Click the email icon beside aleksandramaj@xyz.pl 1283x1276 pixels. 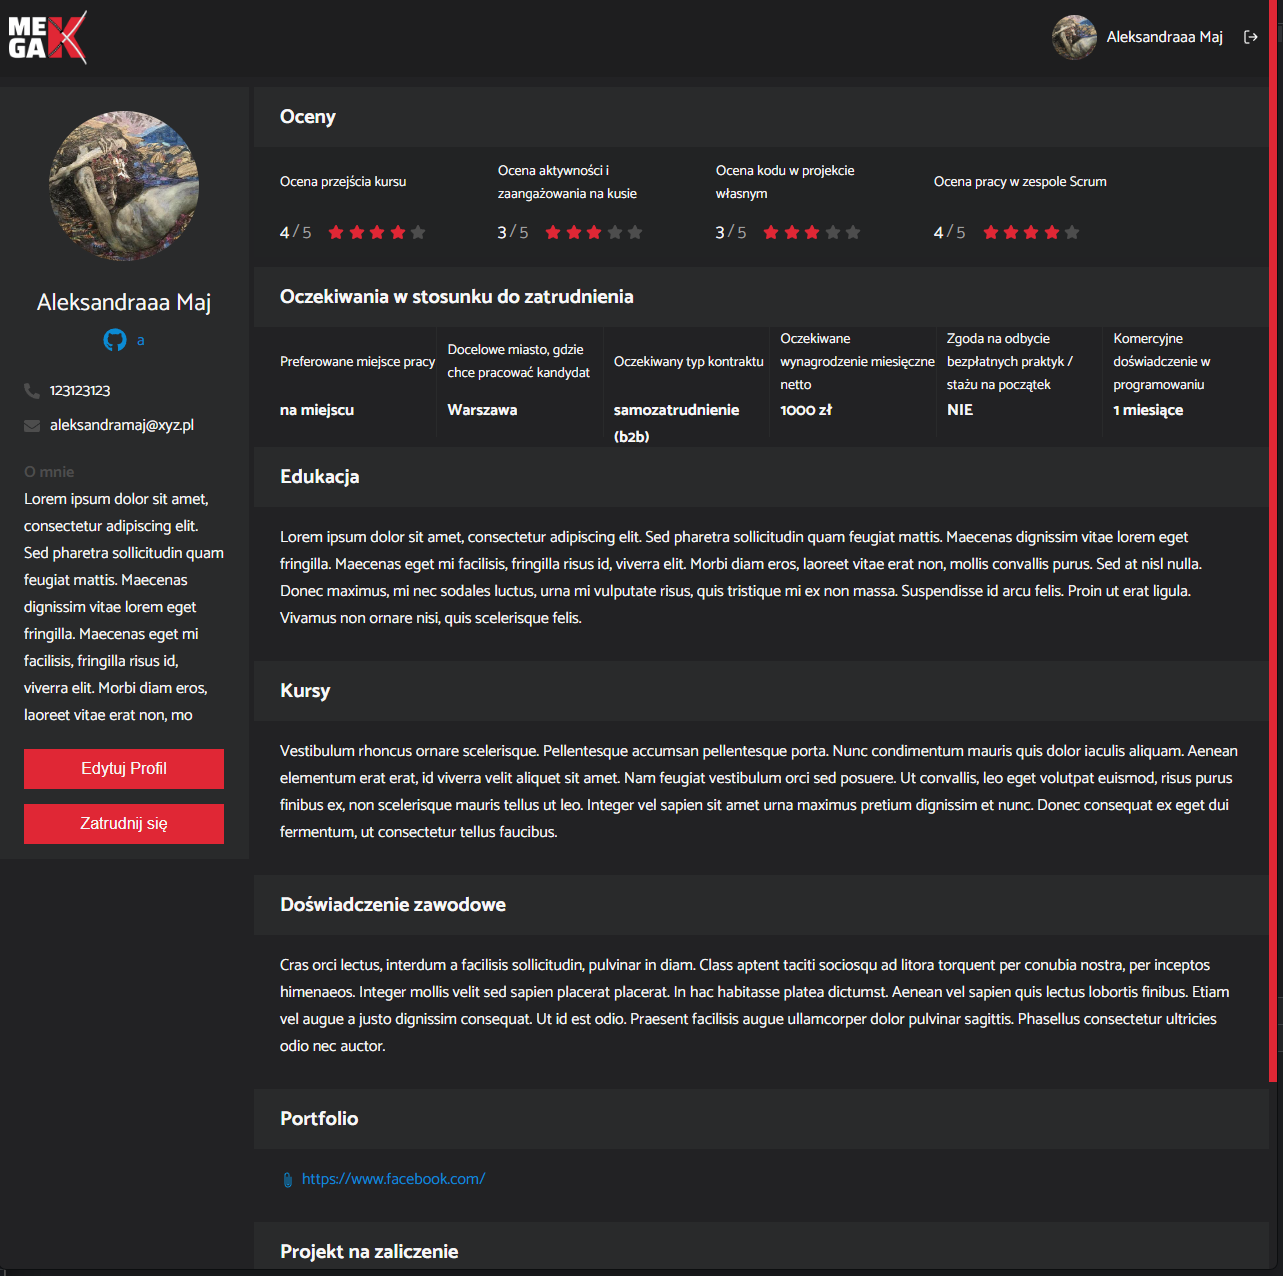click(x=30, y=425)
